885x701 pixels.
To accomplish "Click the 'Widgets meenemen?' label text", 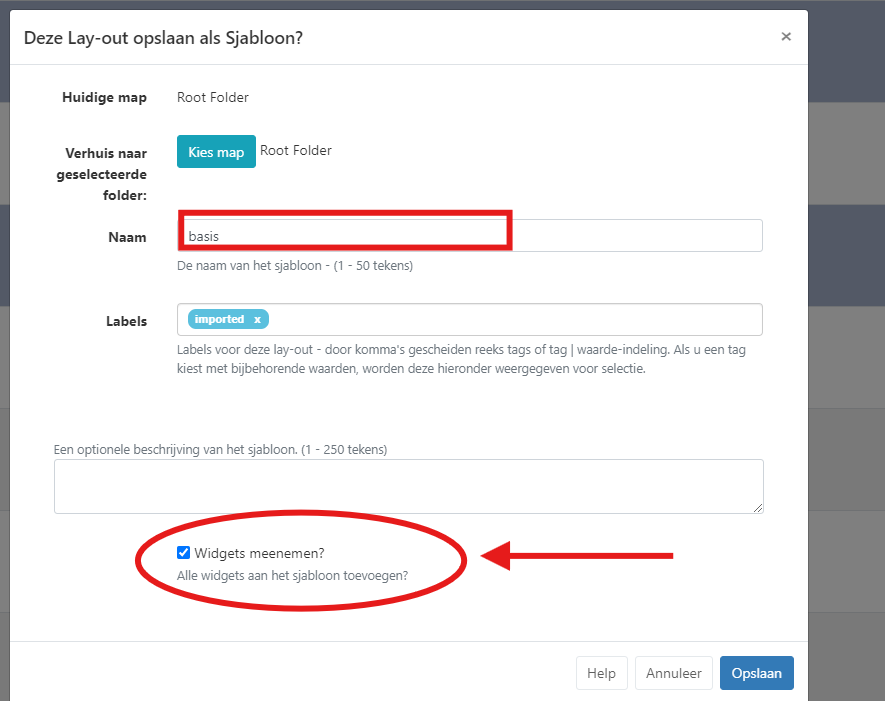I will [x=259, y=553].
